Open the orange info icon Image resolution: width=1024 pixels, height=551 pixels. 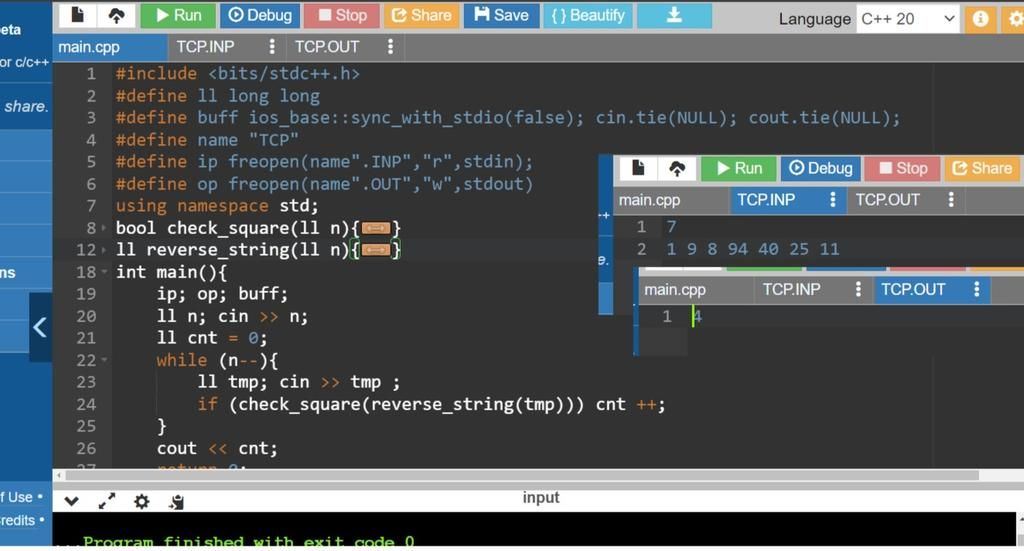click(980, 18)
